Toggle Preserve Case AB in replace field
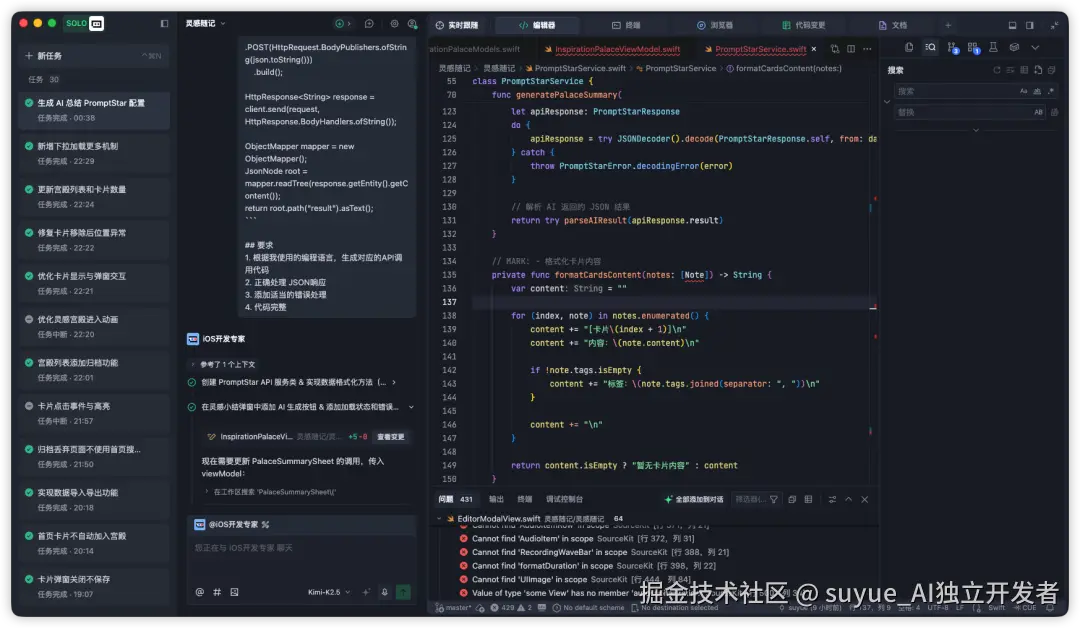Screen dimensions: 1080x628 pos(1038,112)
